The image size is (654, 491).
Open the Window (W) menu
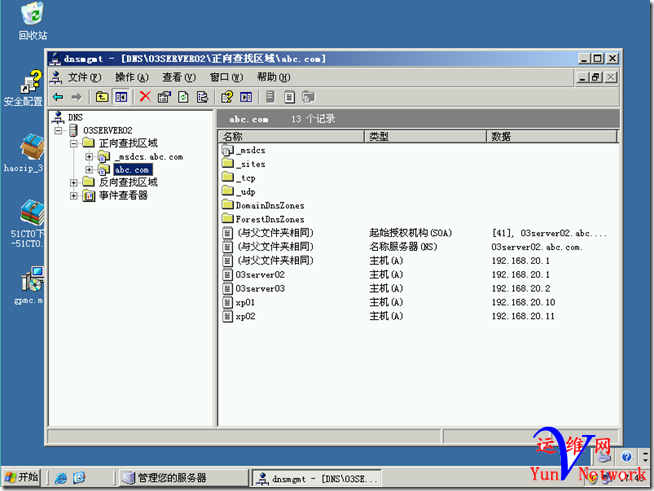click(x=226, y=77)
